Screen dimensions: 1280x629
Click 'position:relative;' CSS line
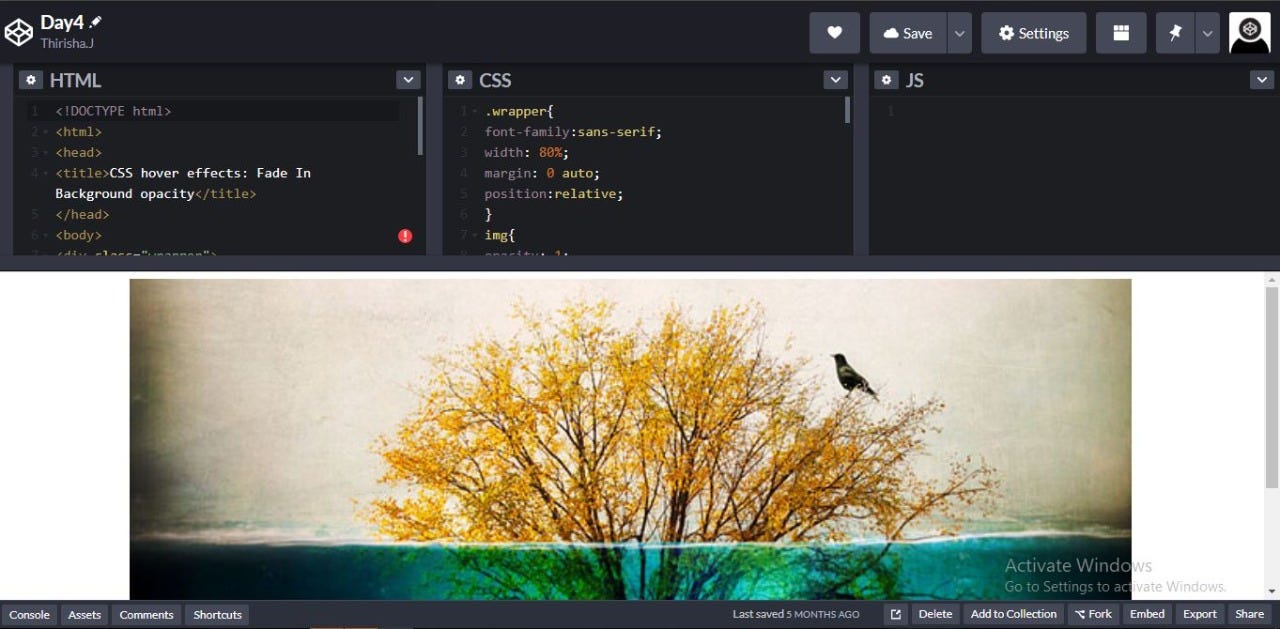pyautogui.click(x=554, y=194)
